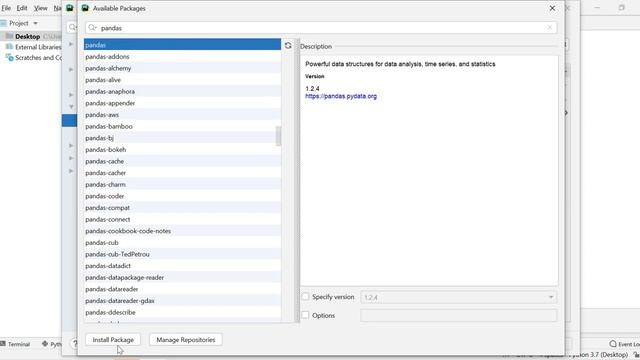Select pandas-alchemy in the list
The height and width of the screenshot is (360, 640).
[x=182, y=68]
